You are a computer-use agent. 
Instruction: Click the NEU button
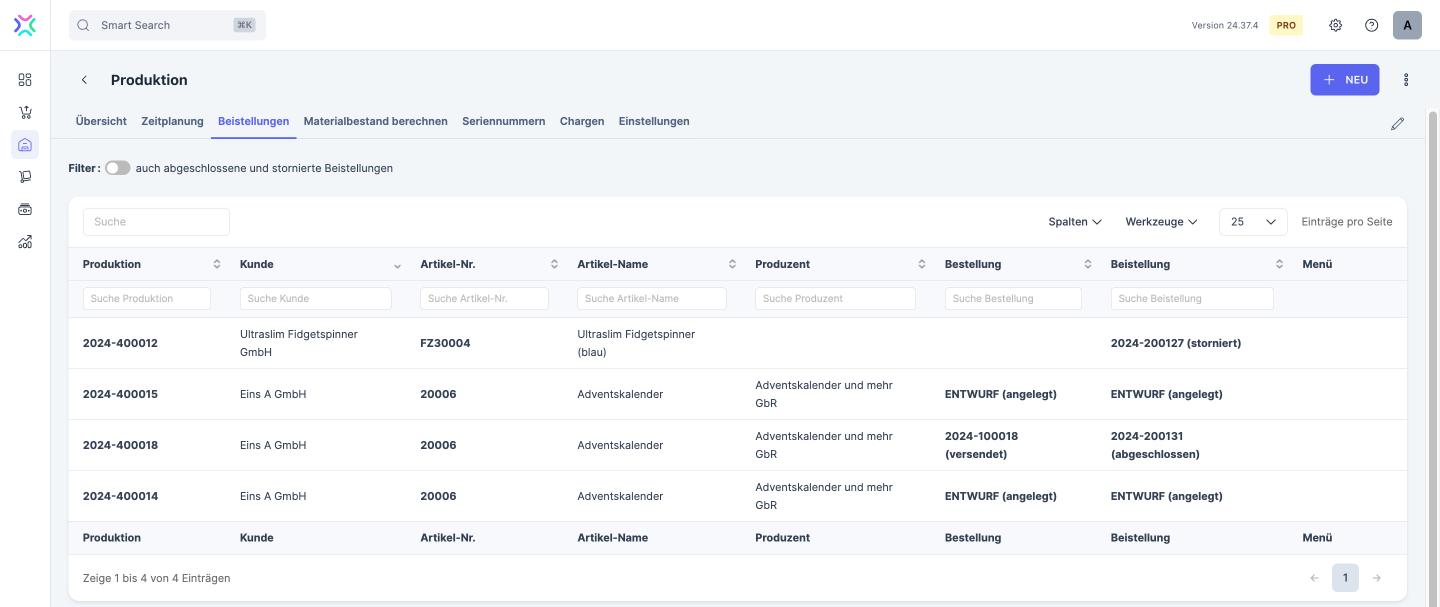[x=1344, y=80]
